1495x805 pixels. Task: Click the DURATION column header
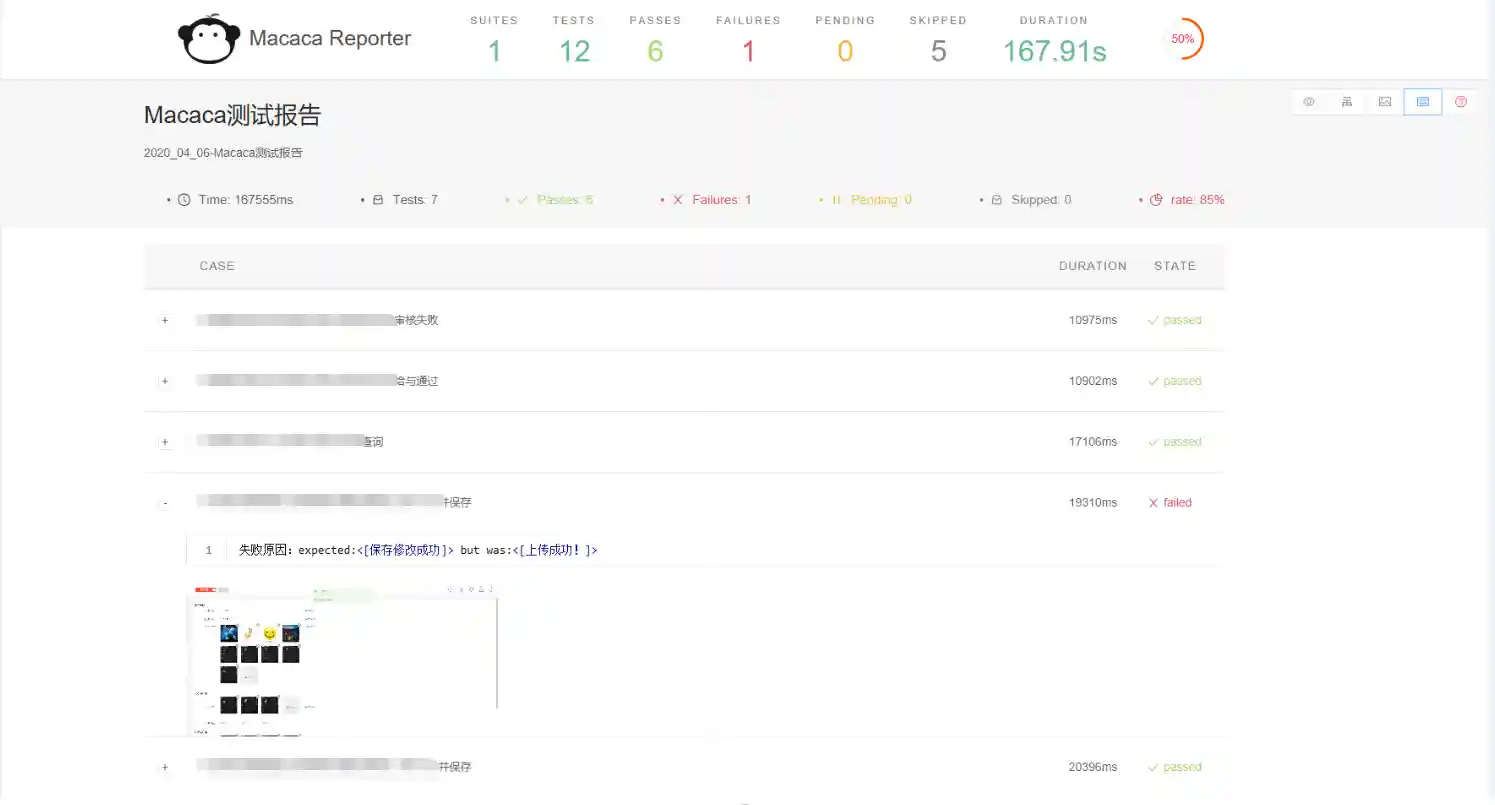tap(1092, 266)
